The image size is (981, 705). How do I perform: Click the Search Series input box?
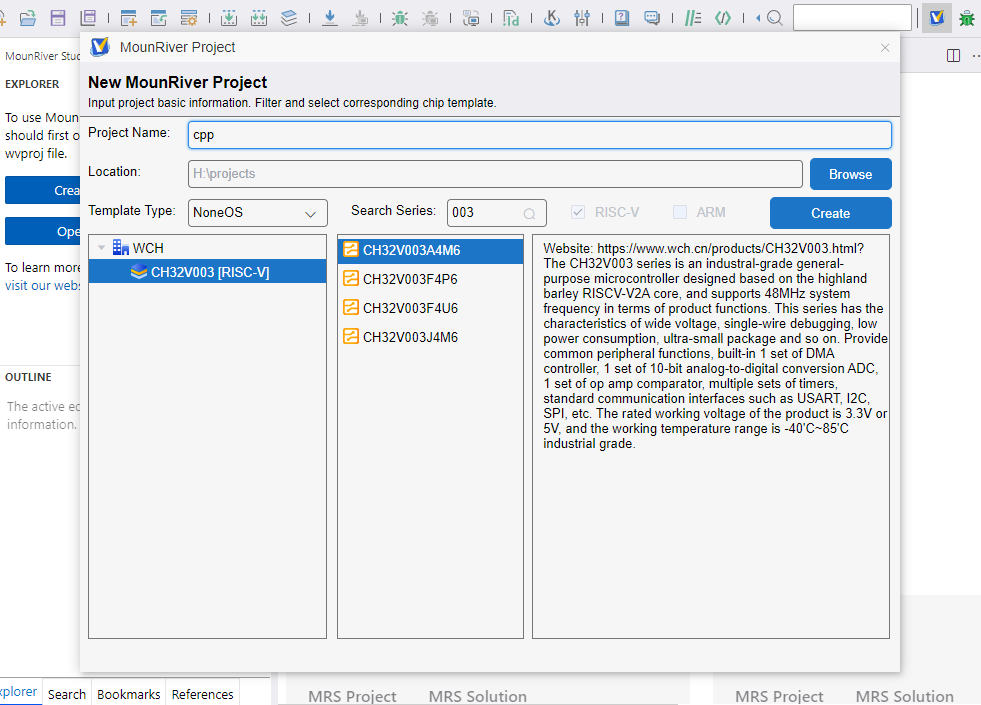click(496, 213)
